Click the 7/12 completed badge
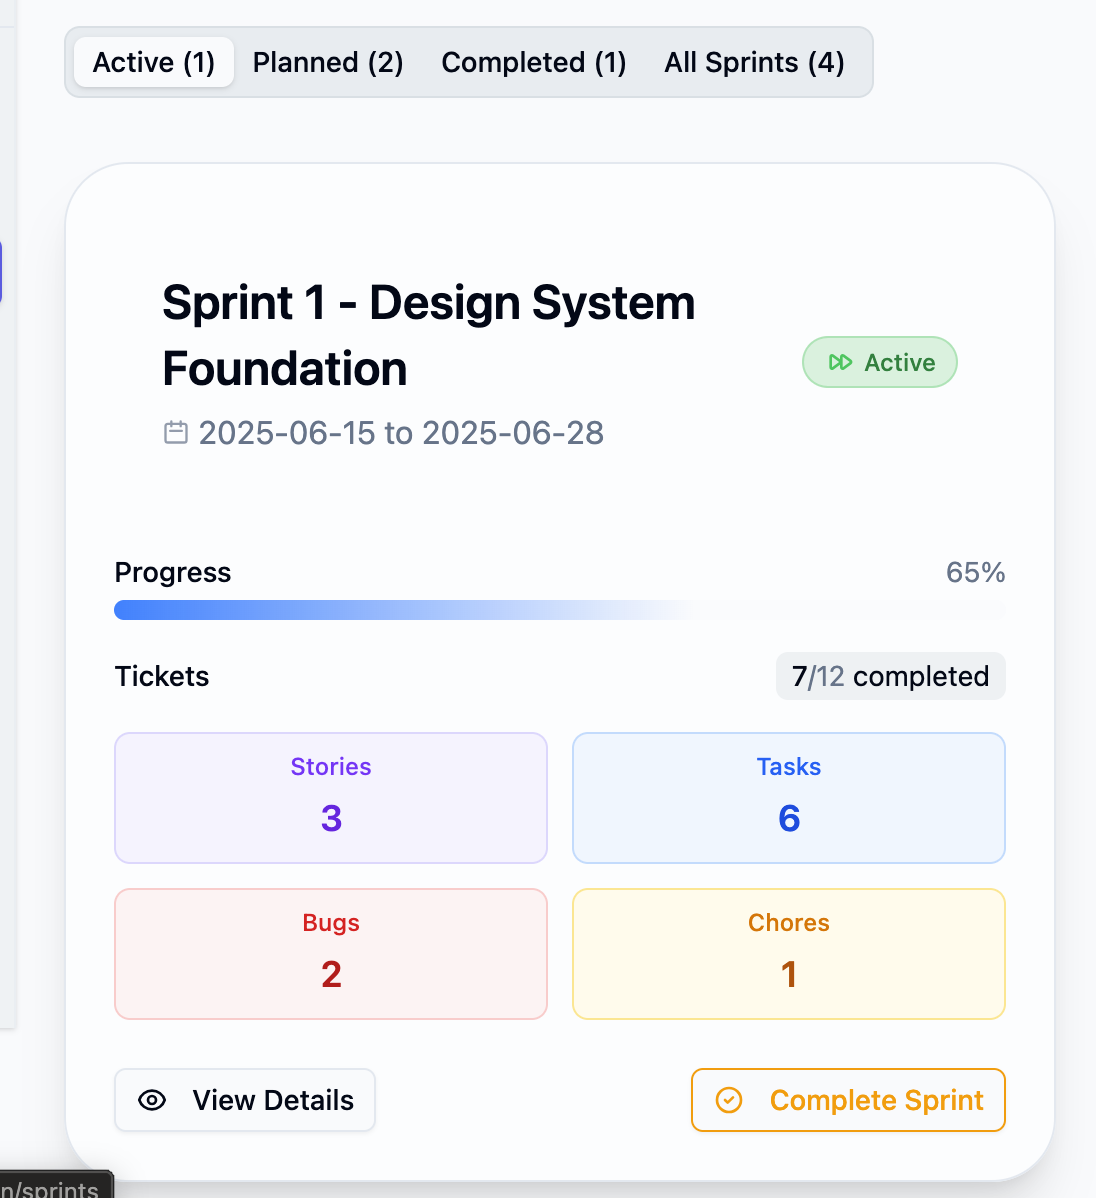The image size is (1096, 1198). click(890, 676)
